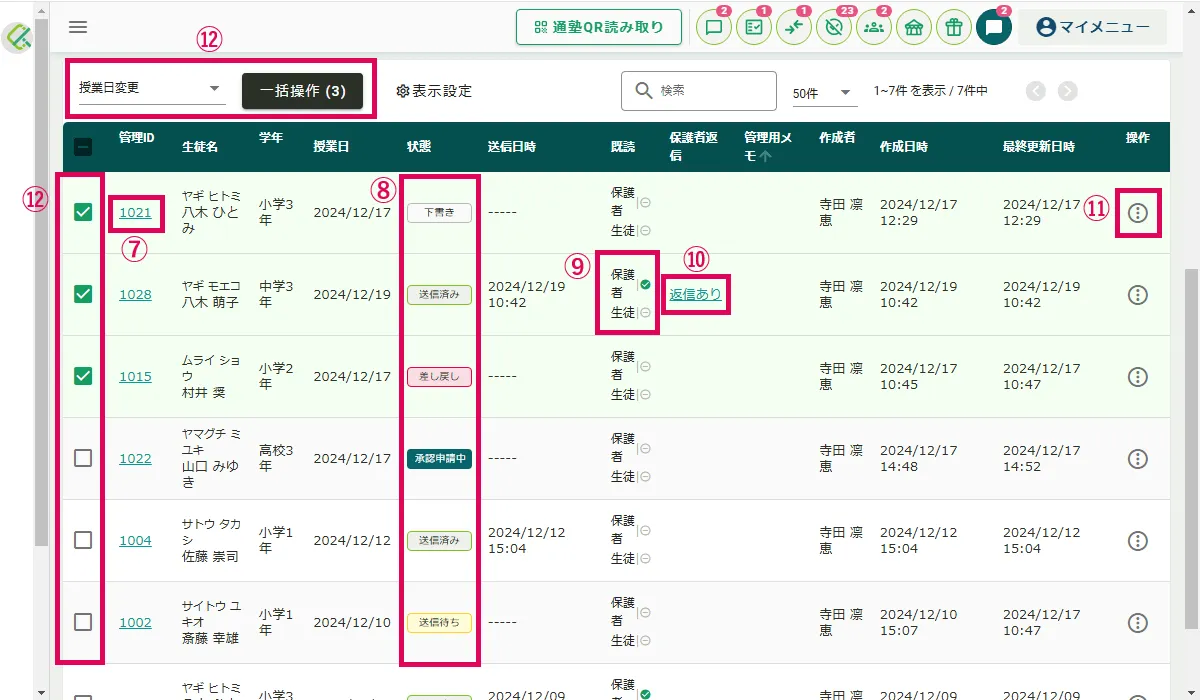Click 管理用メモ sort arrow icon
The image size is (1200, 700).
pyautogui.click(x=767, y=156)
